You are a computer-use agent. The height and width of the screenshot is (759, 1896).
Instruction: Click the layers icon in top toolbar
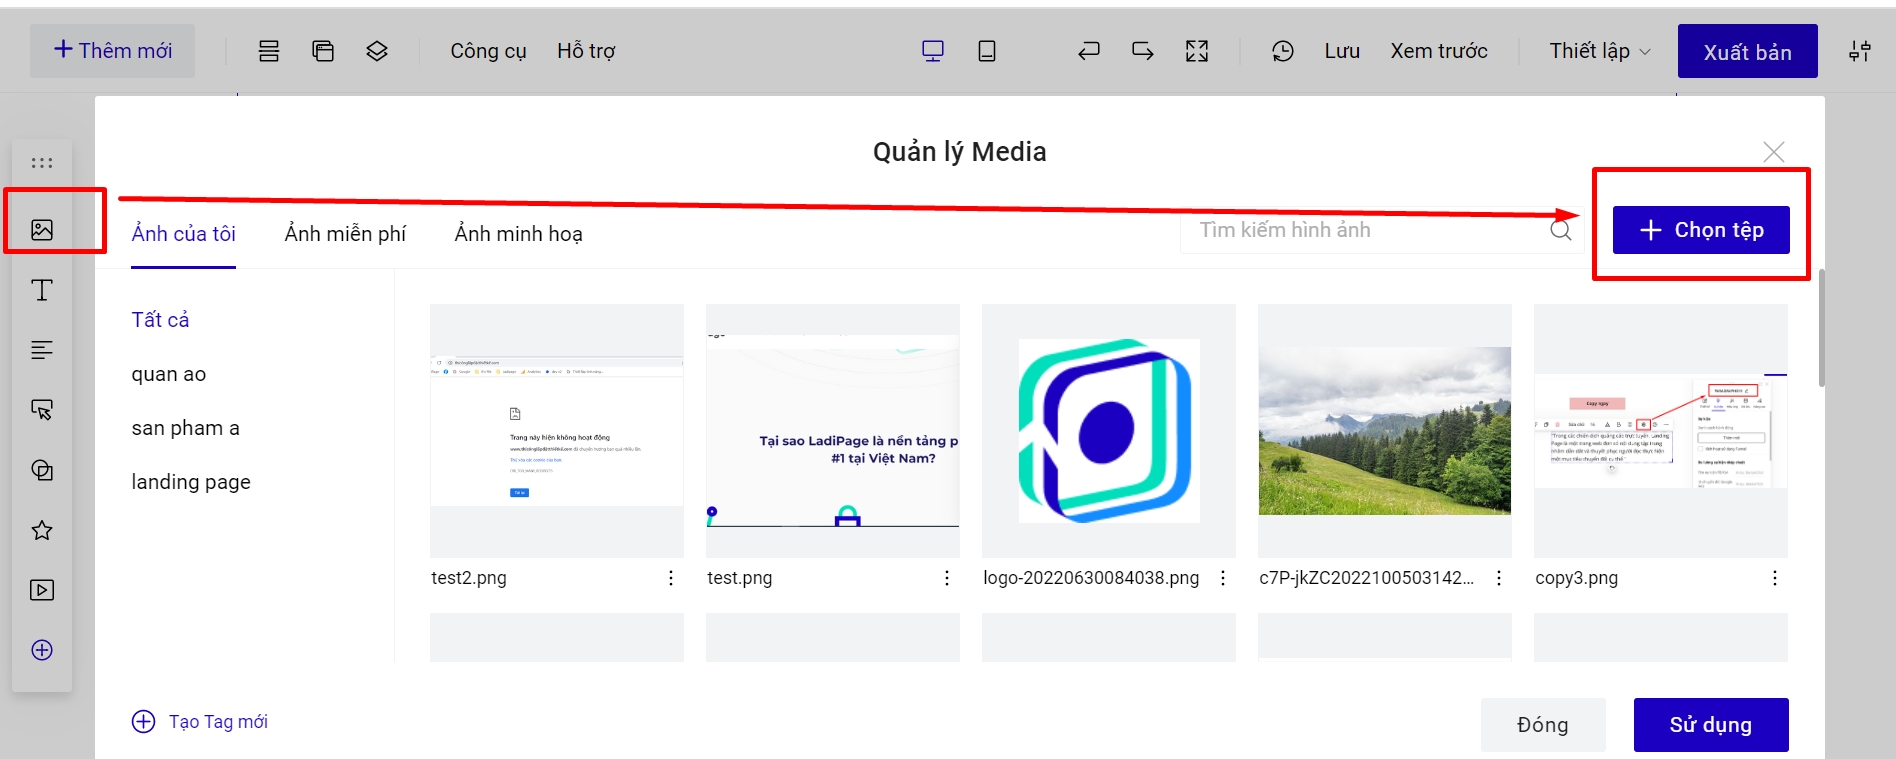coord(376,51)
